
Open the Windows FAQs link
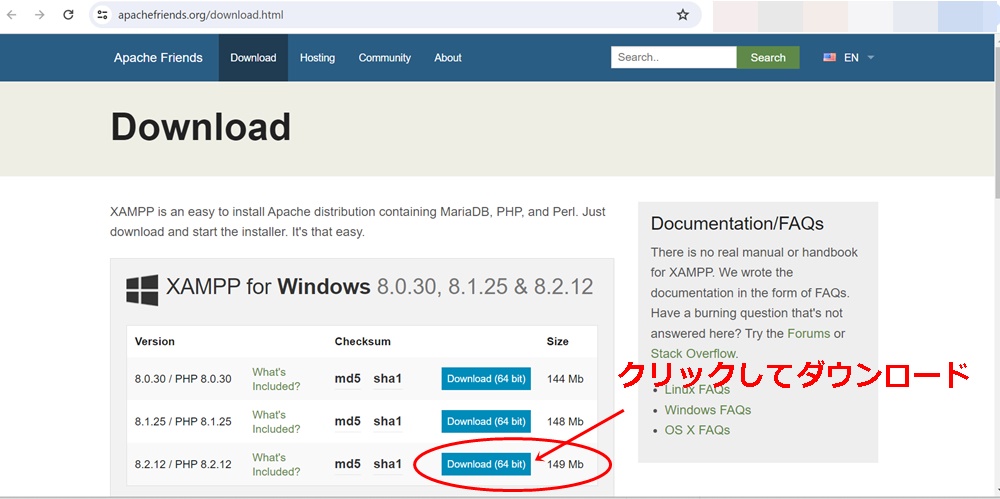708,410
